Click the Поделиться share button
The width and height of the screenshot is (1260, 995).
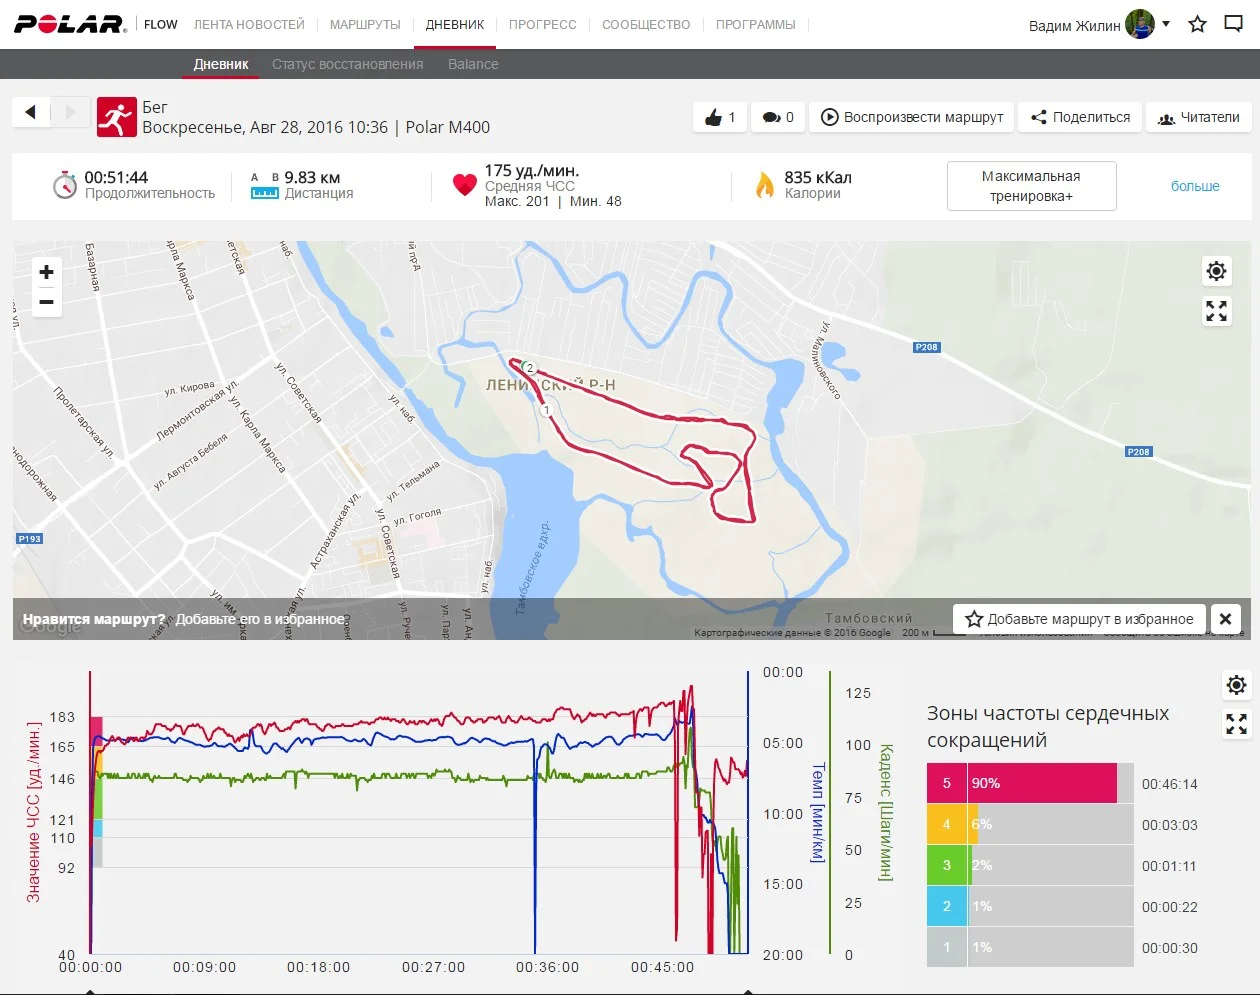tap(1080, 117)
